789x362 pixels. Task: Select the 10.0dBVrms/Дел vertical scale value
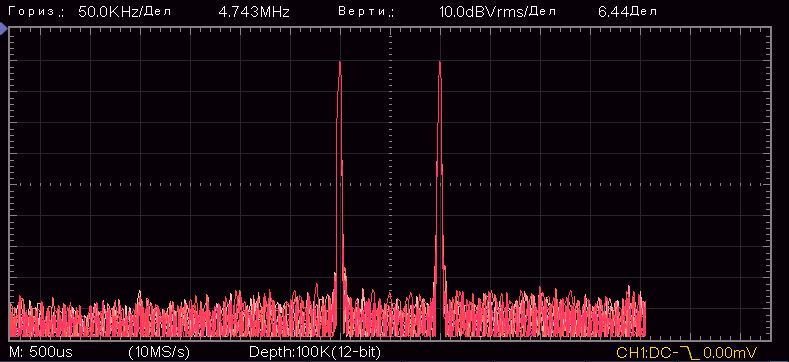click(497, 12)
